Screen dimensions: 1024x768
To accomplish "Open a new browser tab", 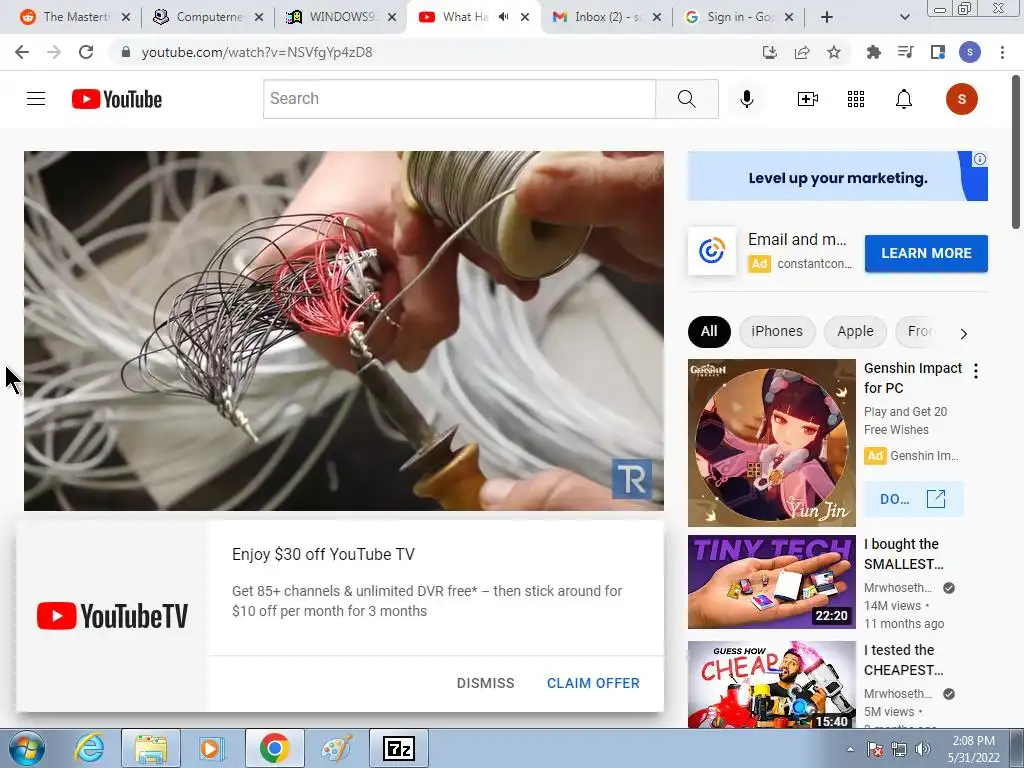I will (x=827, y=17).
